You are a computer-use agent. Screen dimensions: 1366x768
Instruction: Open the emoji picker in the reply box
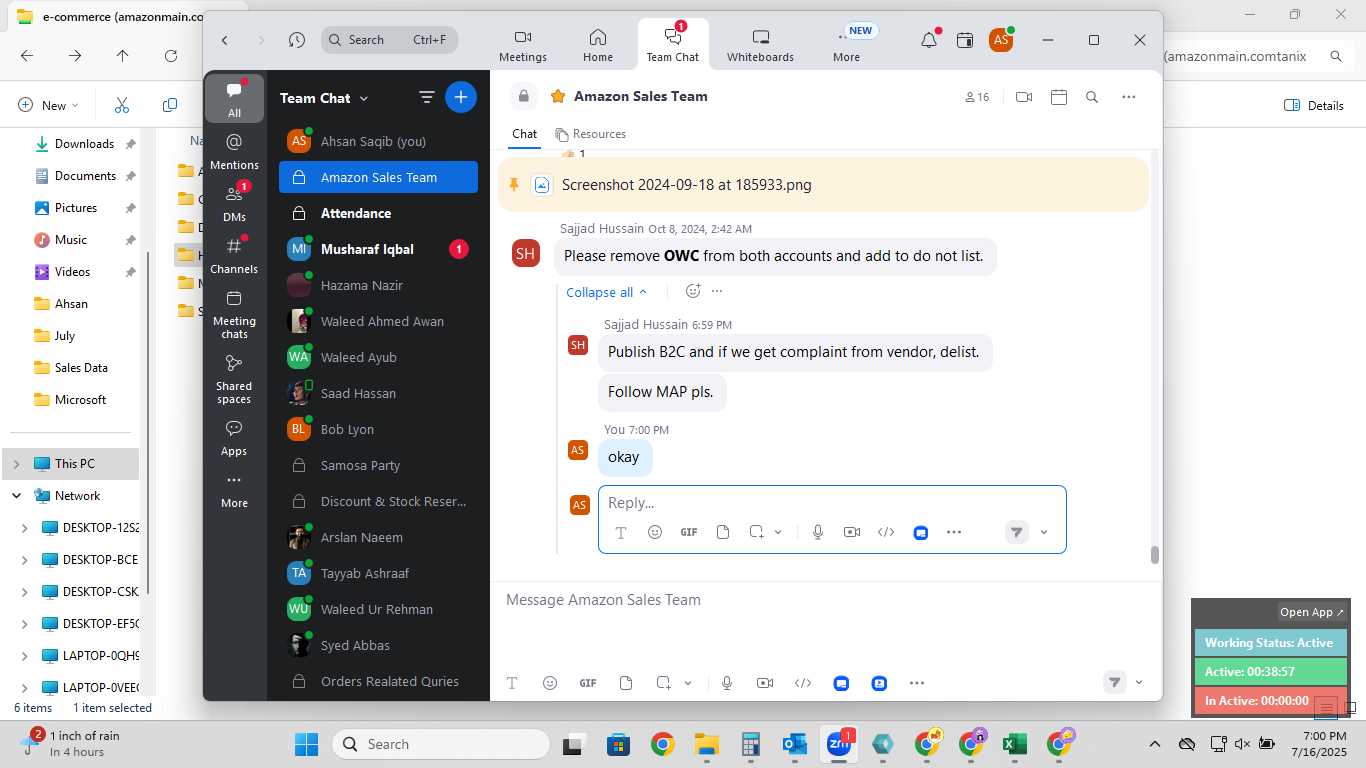point(655,532)
